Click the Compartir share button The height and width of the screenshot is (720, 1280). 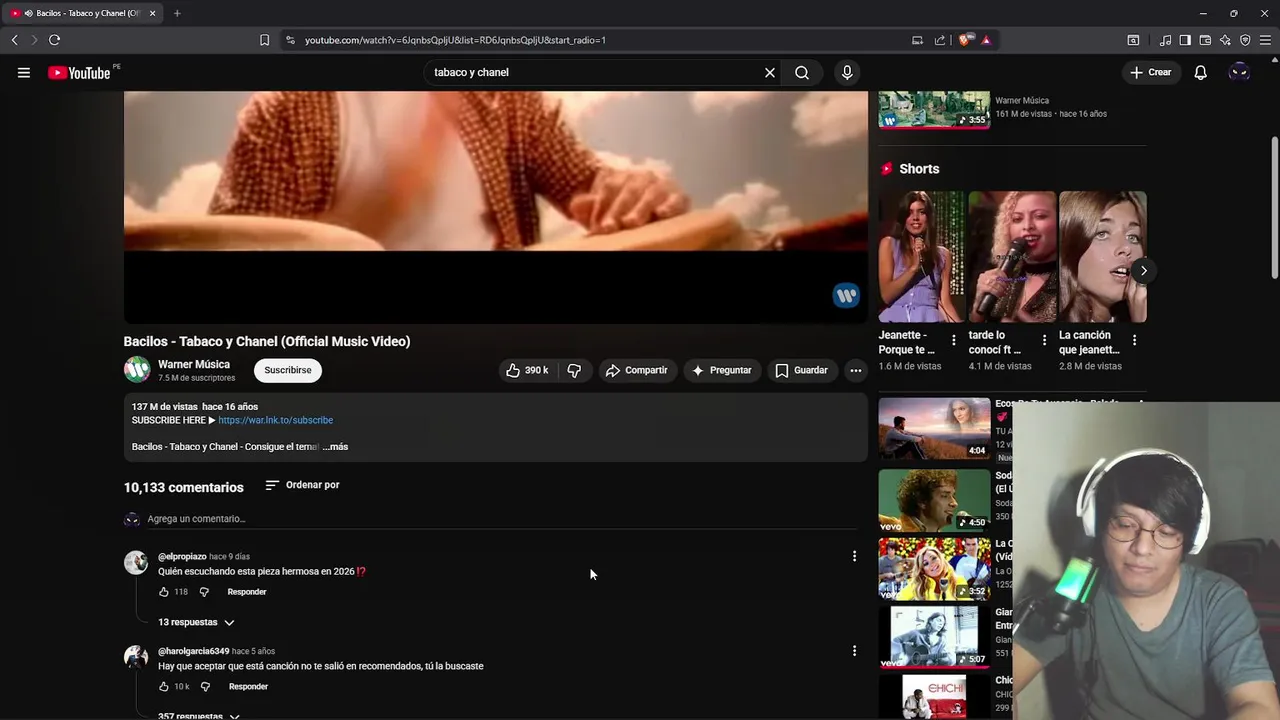point(636,370)
